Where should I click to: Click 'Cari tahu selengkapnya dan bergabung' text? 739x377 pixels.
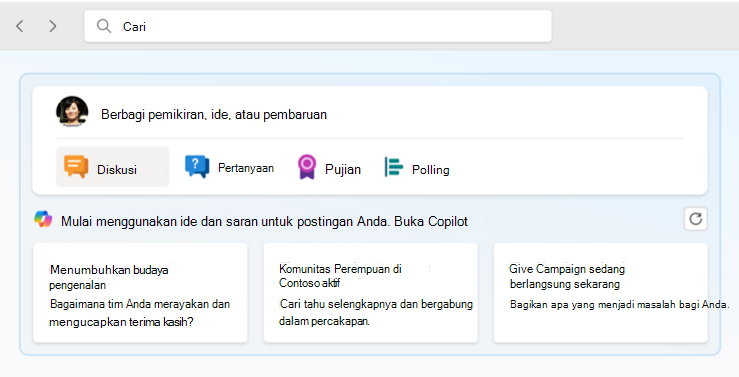(x=376, y=304)
